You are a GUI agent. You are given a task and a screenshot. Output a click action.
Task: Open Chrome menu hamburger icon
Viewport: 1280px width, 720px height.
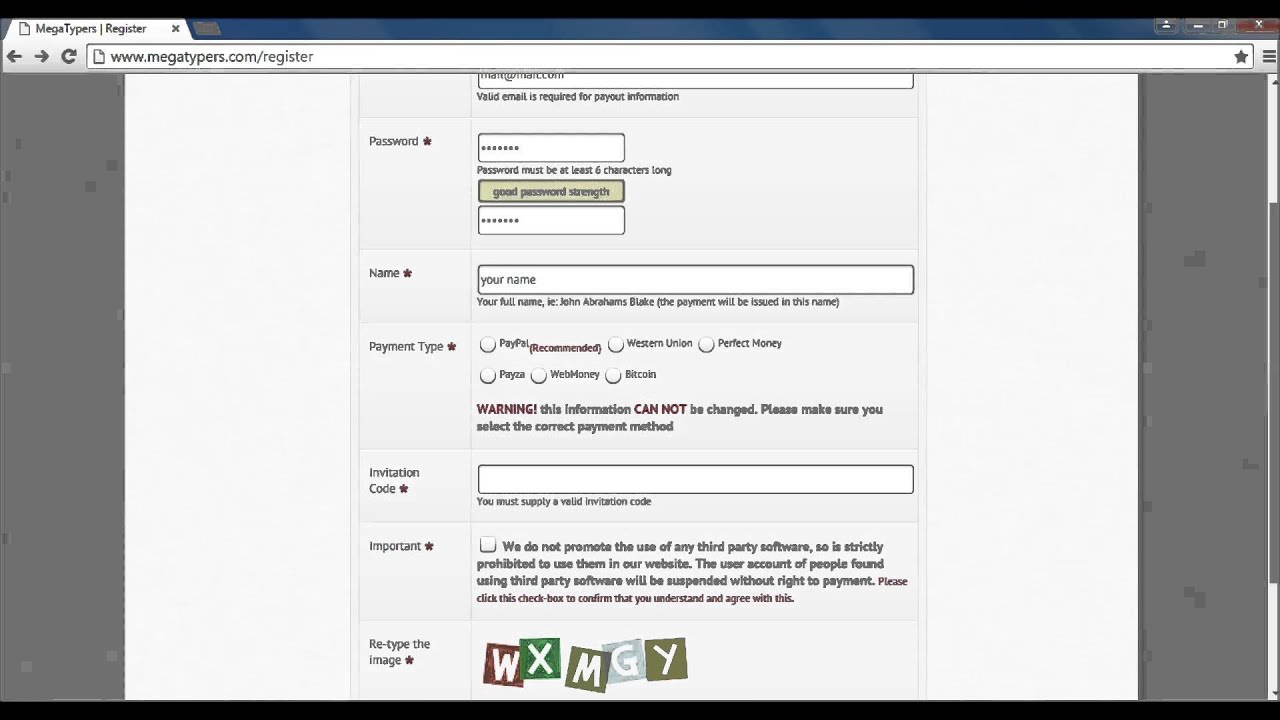(x=1269, y=57)
